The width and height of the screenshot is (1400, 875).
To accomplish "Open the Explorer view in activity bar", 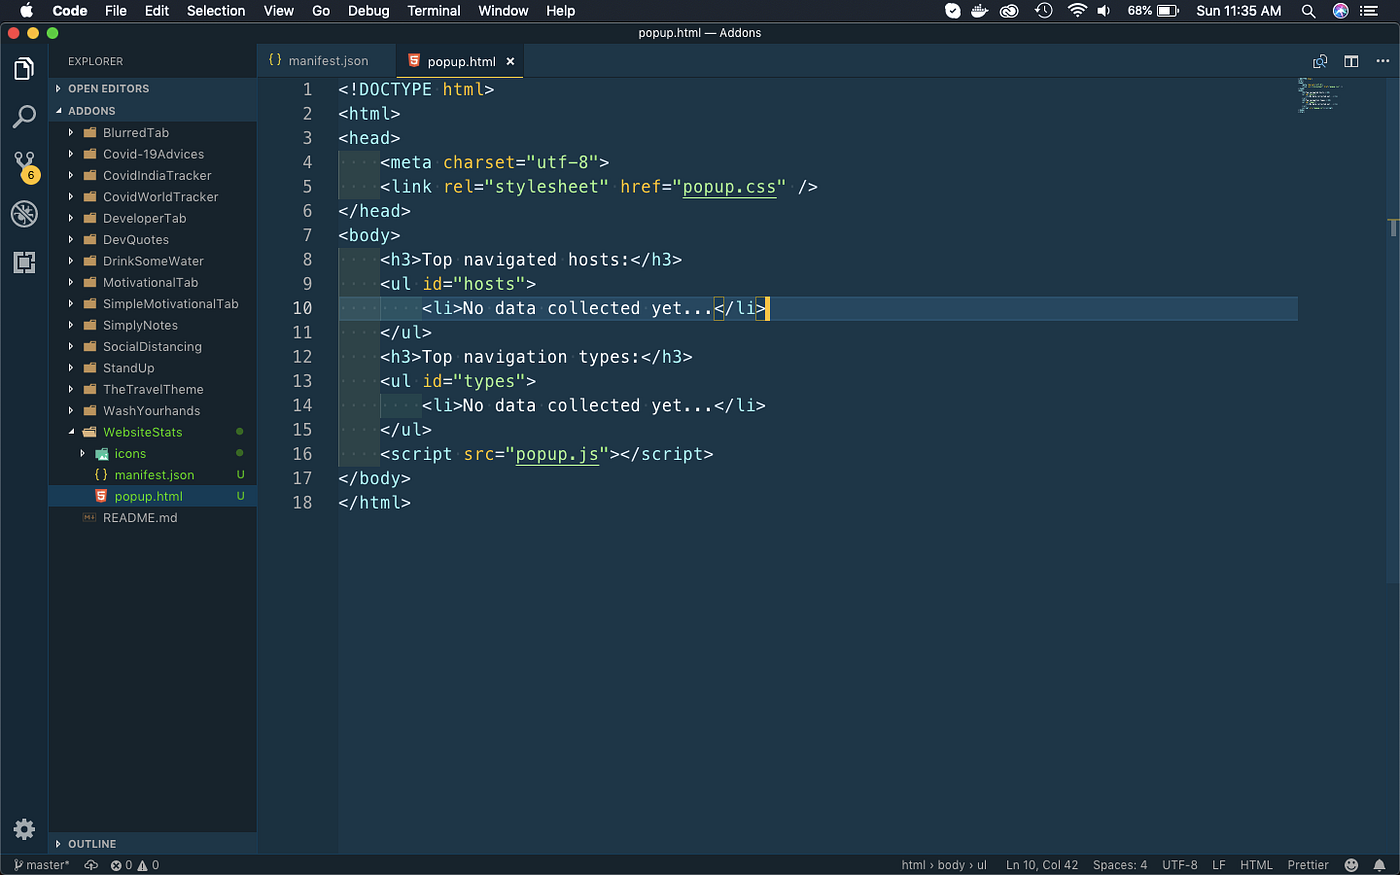I will click(24, 69).
